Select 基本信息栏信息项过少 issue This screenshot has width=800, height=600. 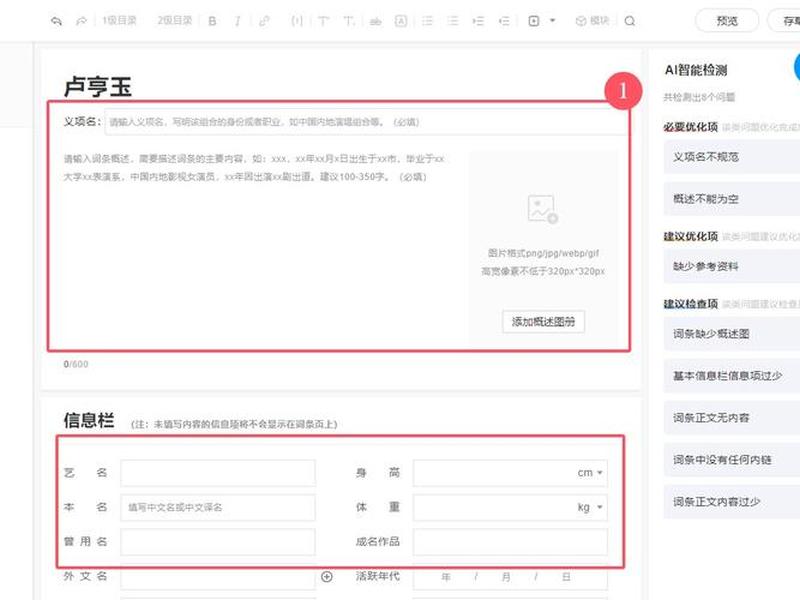click(x=732, y=376)
